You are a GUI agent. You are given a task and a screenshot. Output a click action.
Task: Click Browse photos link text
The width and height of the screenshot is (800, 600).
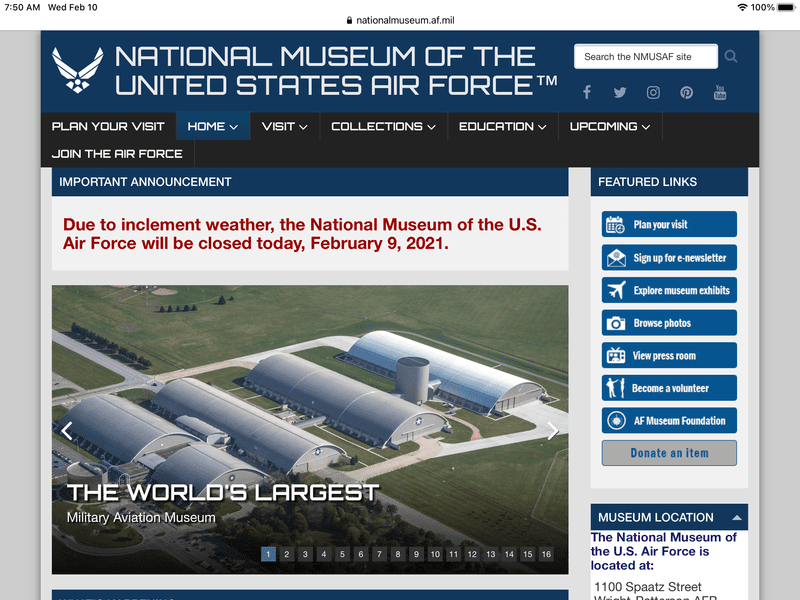point(662,323)
